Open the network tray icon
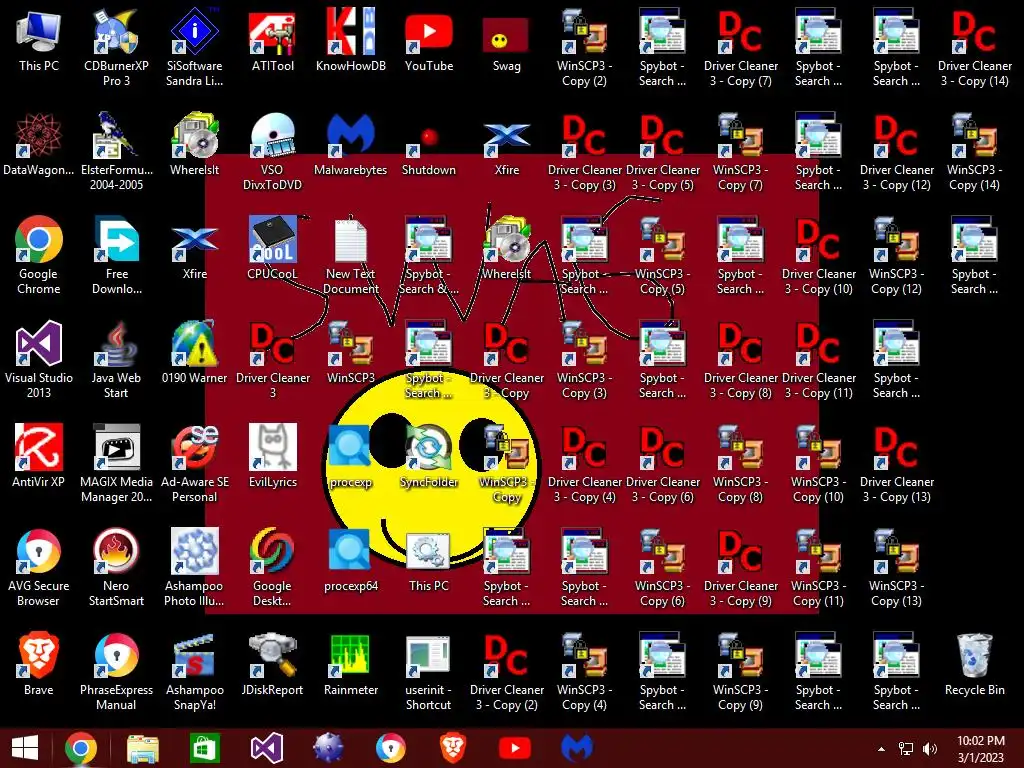 tap(906, 749)
